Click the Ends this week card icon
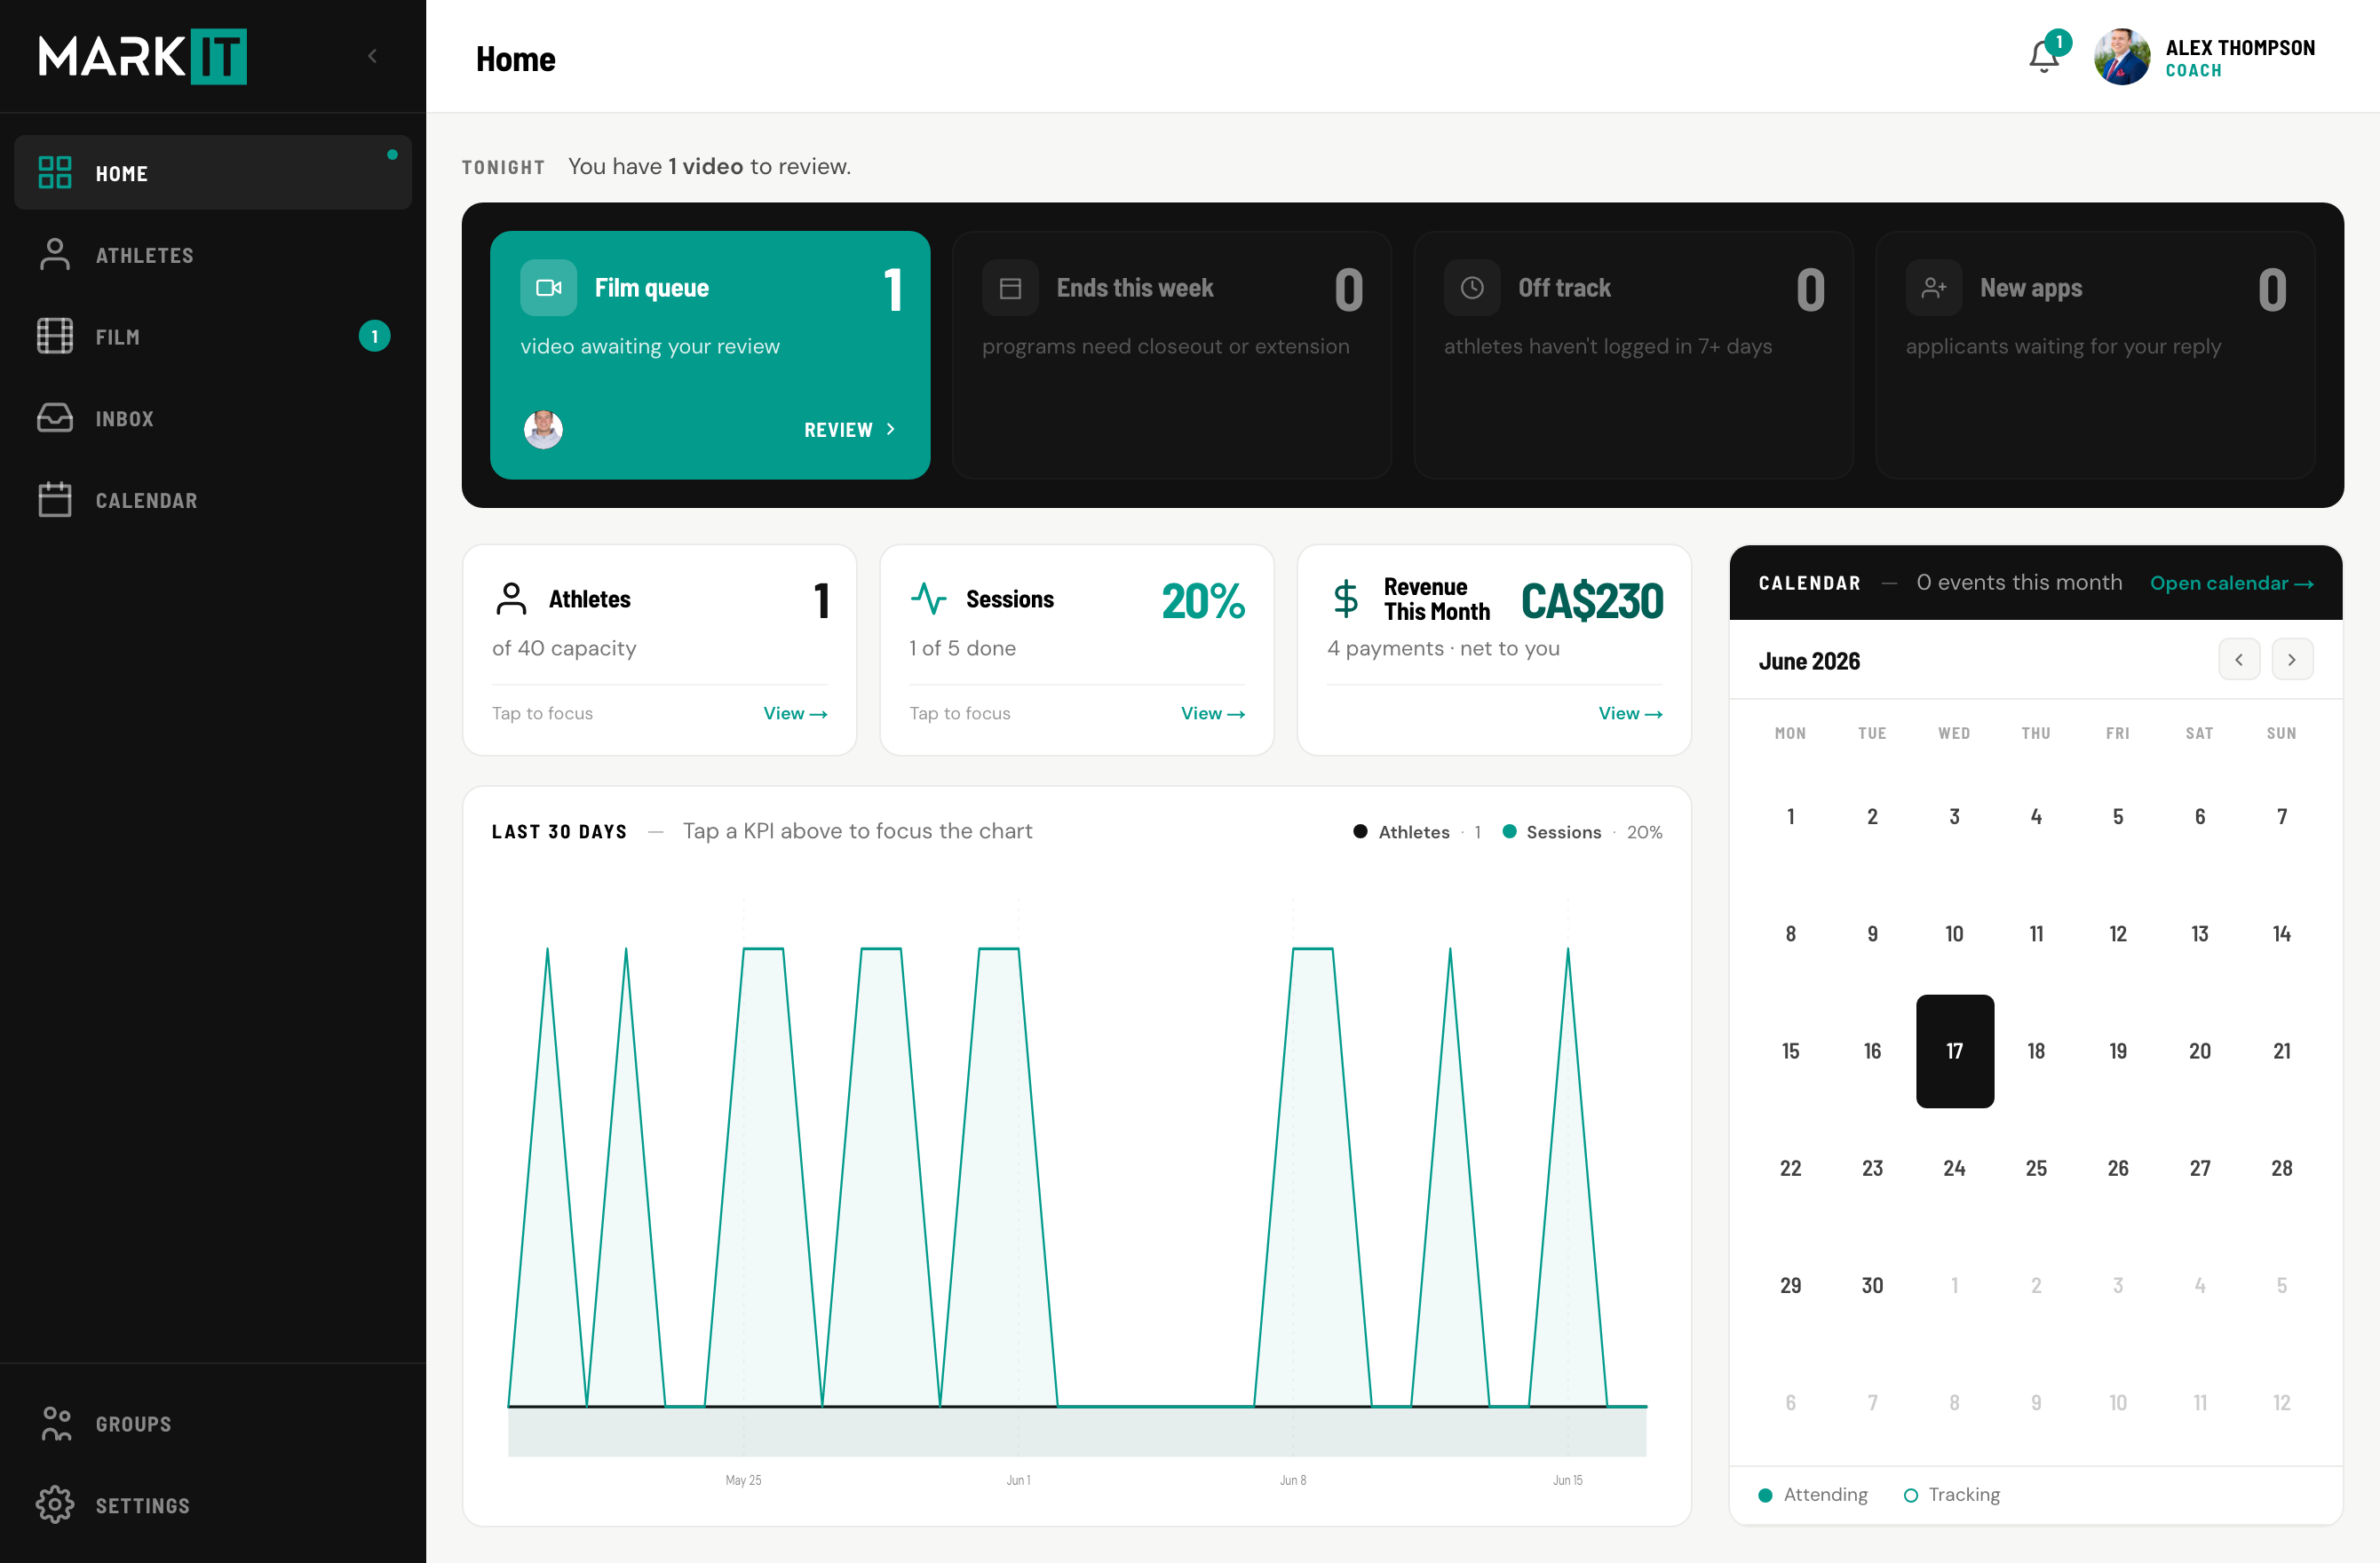2380x1563 pixels. click(x=1010, y=288)
